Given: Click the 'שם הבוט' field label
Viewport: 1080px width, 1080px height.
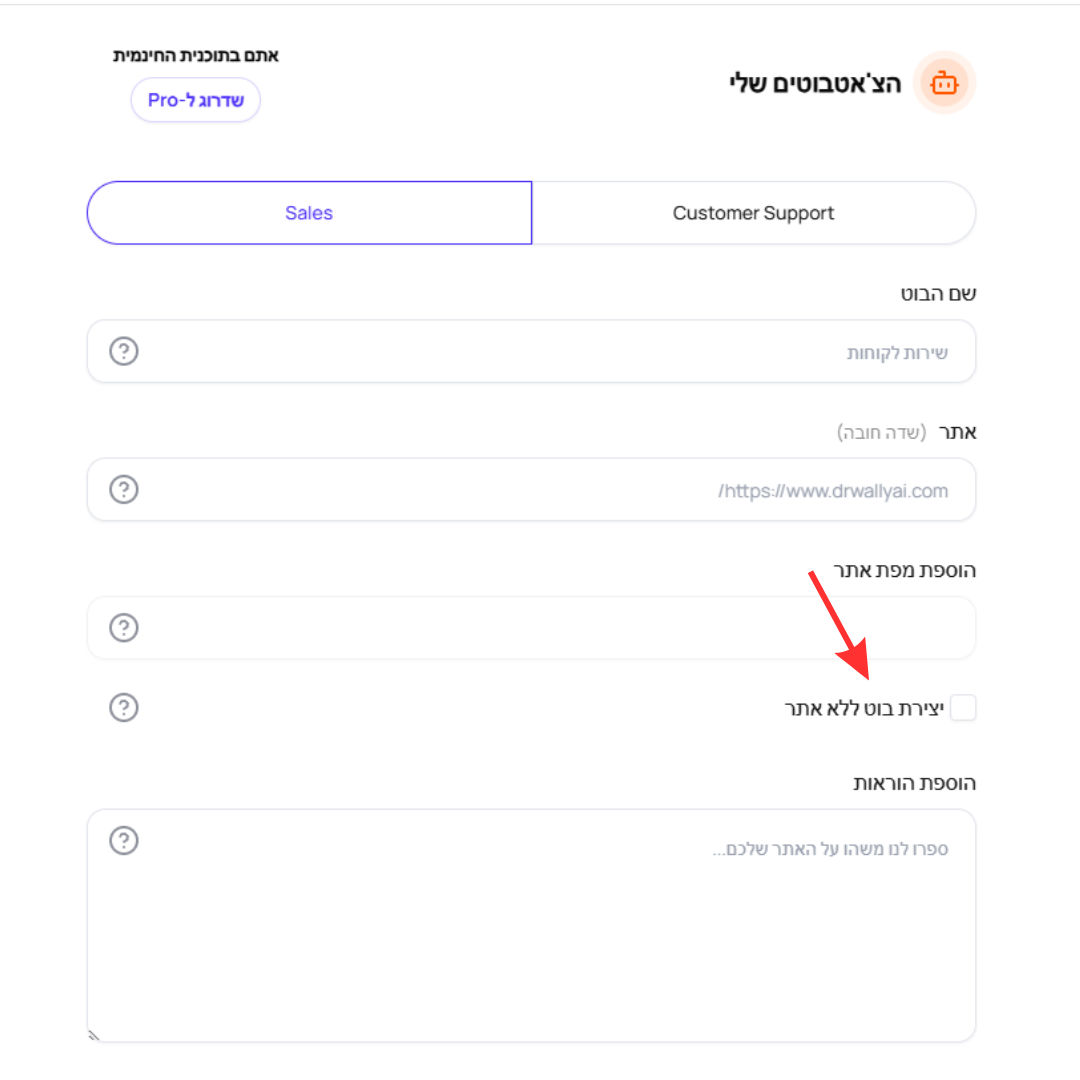Looking at the screenshot, I should [x=938, y=294].
